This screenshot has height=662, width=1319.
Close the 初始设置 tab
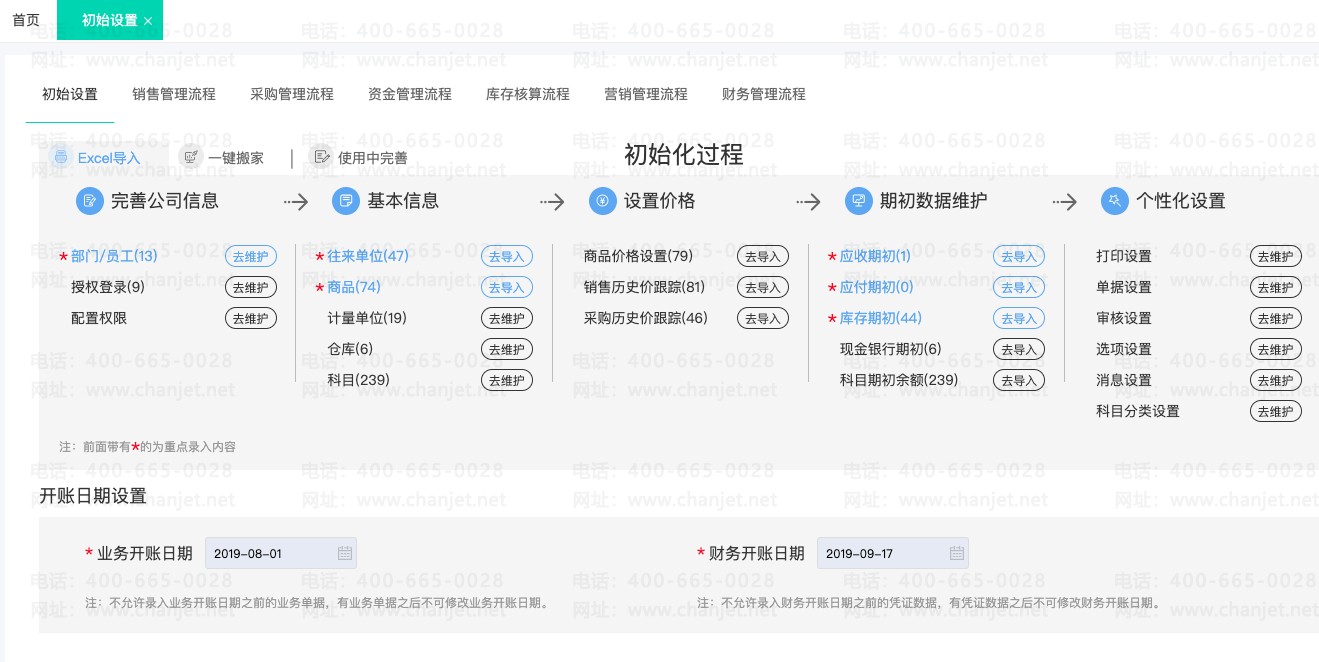point(148,21)
